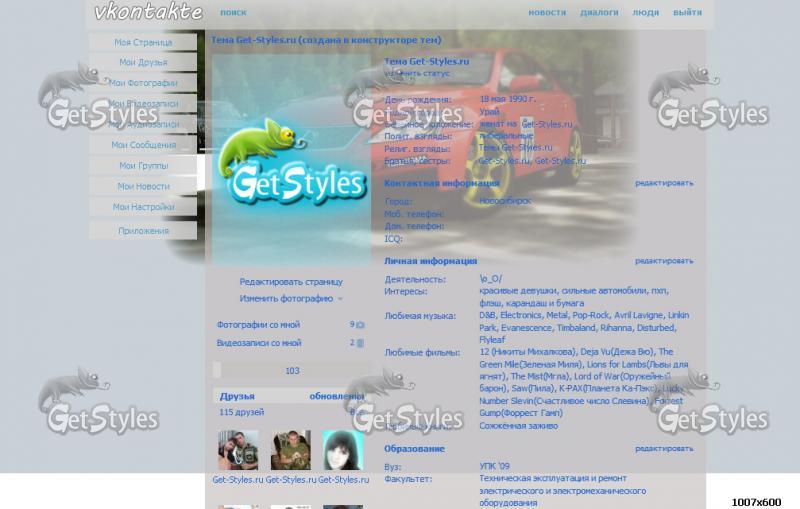Click the video icon beside Видеозаписи со мной
The image size is (800, 509).
tap(360, 343)
